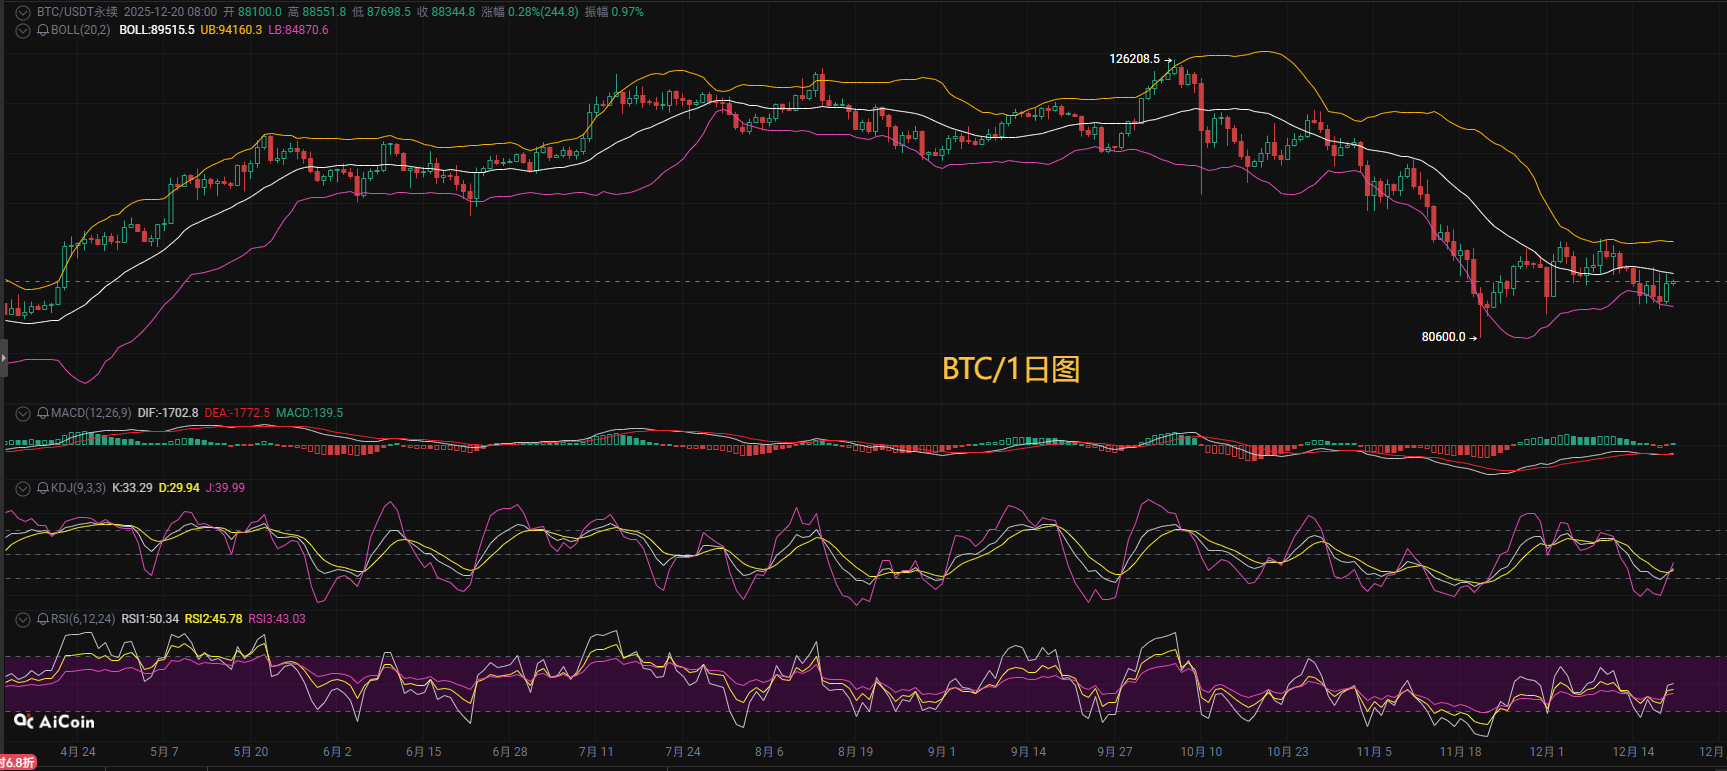Click the alert bell icon beside KDJ(9,3,3)
The height and width of the screenshot is (771, 1727).
(x=43, y=488)
